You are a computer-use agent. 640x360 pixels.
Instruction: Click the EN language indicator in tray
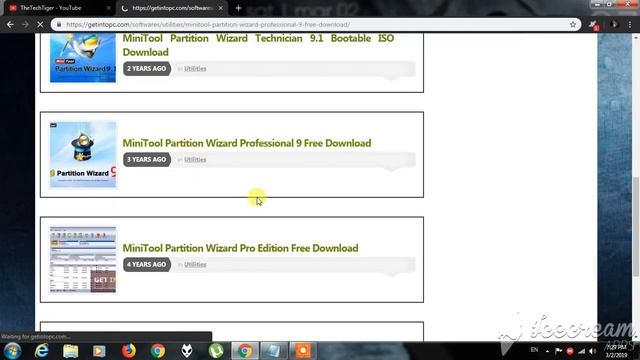pos(534,350)
